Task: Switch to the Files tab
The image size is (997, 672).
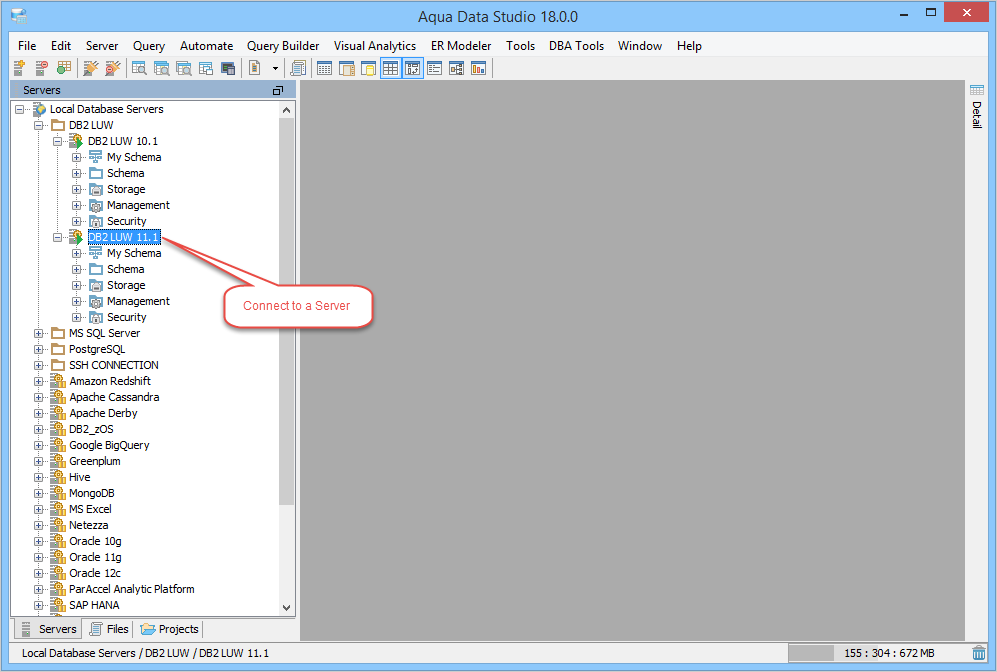Action: click(109, 629)
